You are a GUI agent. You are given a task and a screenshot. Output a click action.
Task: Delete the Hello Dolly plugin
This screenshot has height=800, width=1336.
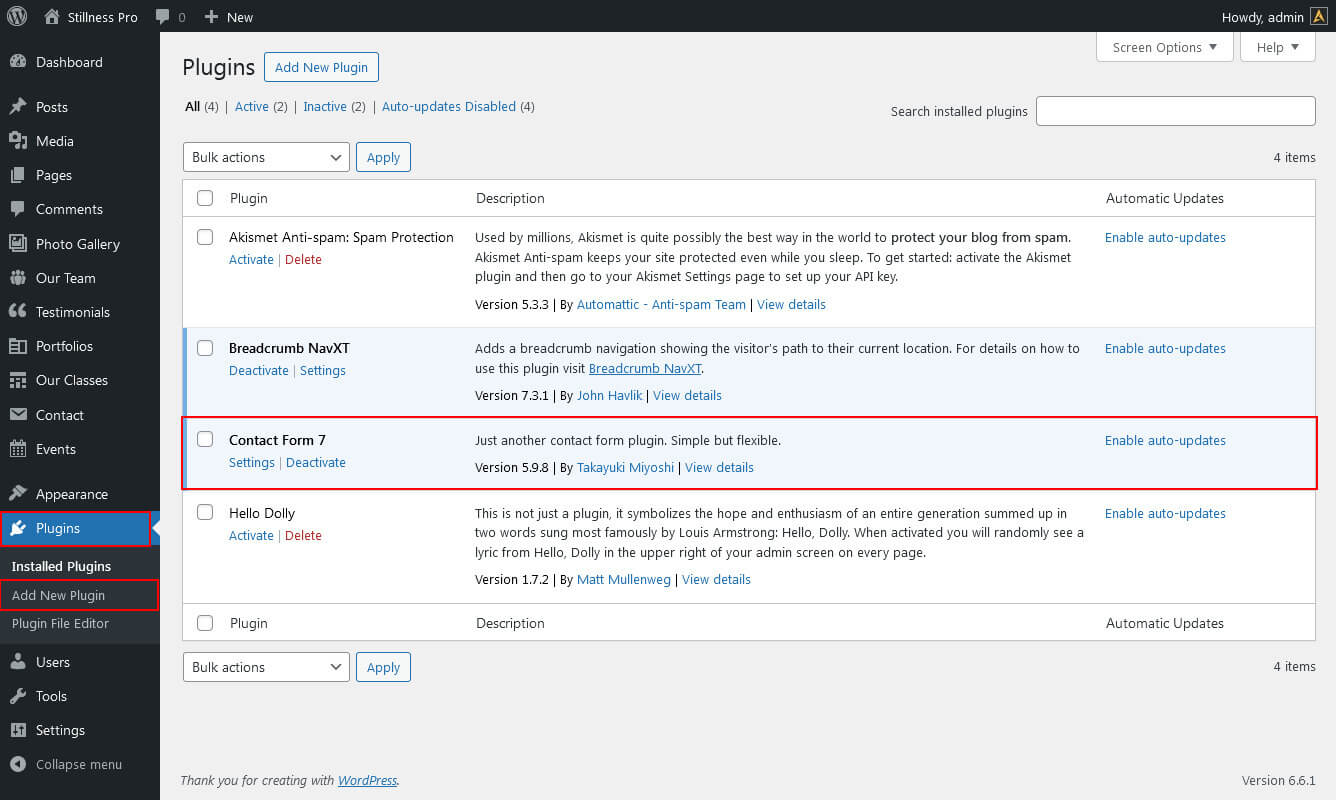[303, 535]
